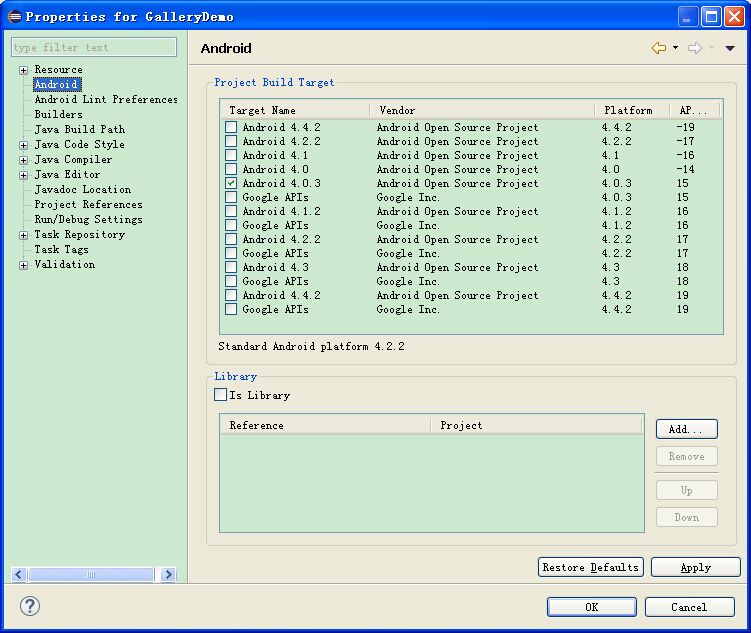This screenshot has width=751, height=633.
Task: Check Google APIs platform 4.3 target
Action: [x=231, y=281]
